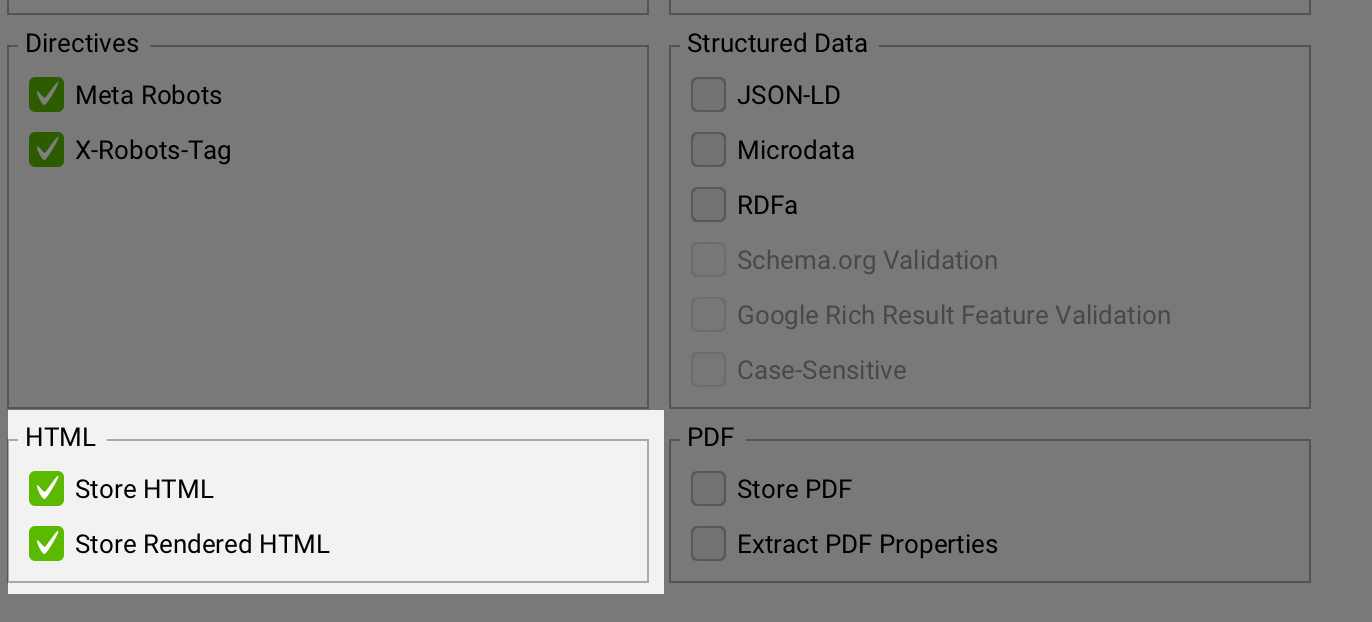Viewport: 1372px width, 622px height.
Task: Click the Schema.org Validation checkbox
Action: pyautogui.click(x=708, y=260)
